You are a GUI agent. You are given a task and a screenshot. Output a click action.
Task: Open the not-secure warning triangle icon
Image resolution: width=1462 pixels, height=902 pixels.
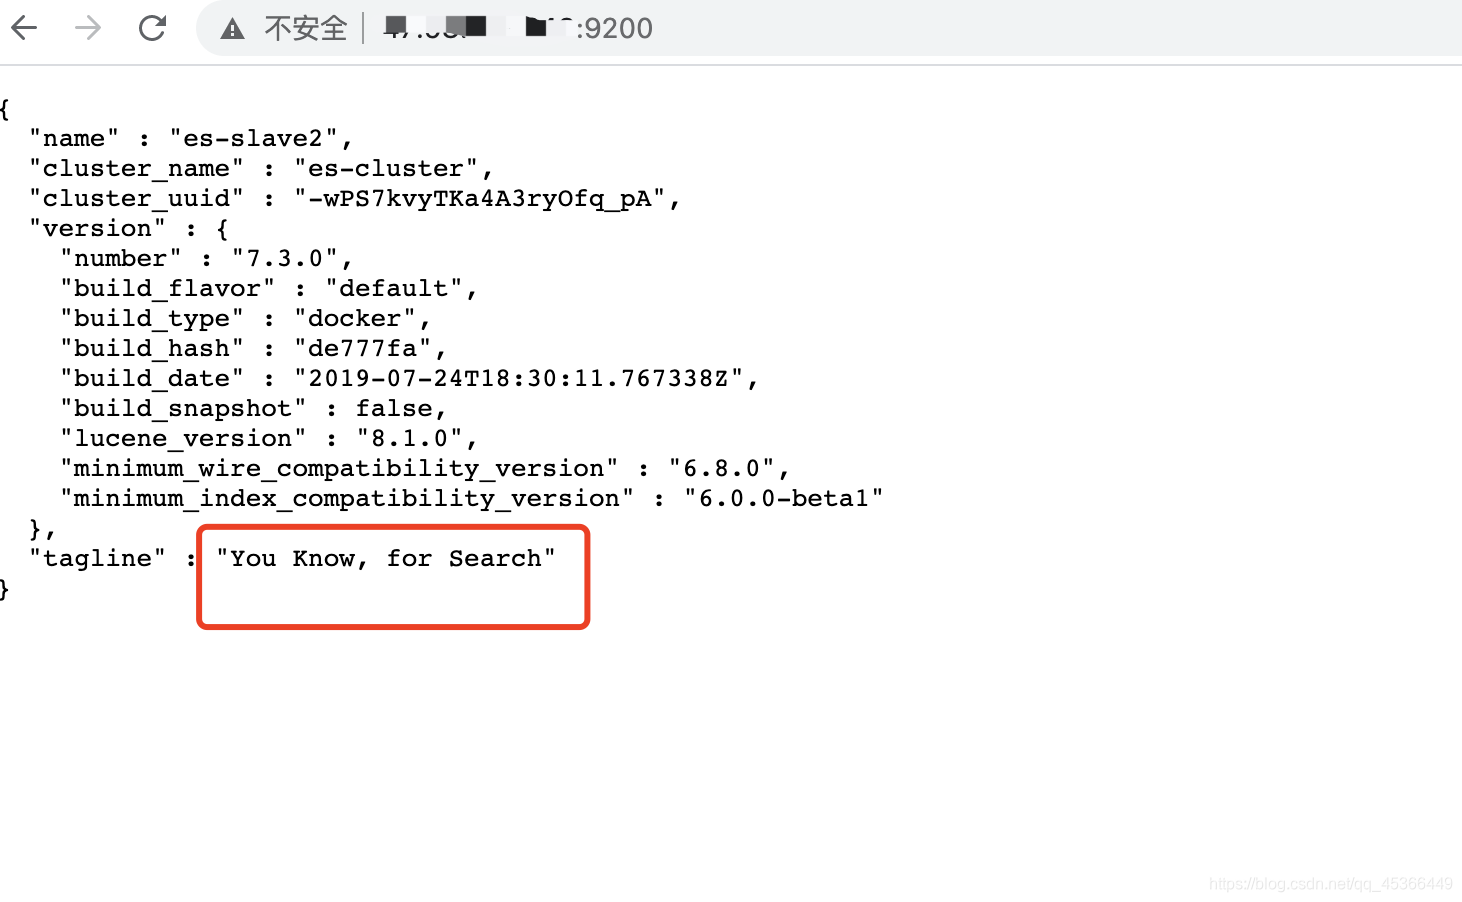[233, 29]
